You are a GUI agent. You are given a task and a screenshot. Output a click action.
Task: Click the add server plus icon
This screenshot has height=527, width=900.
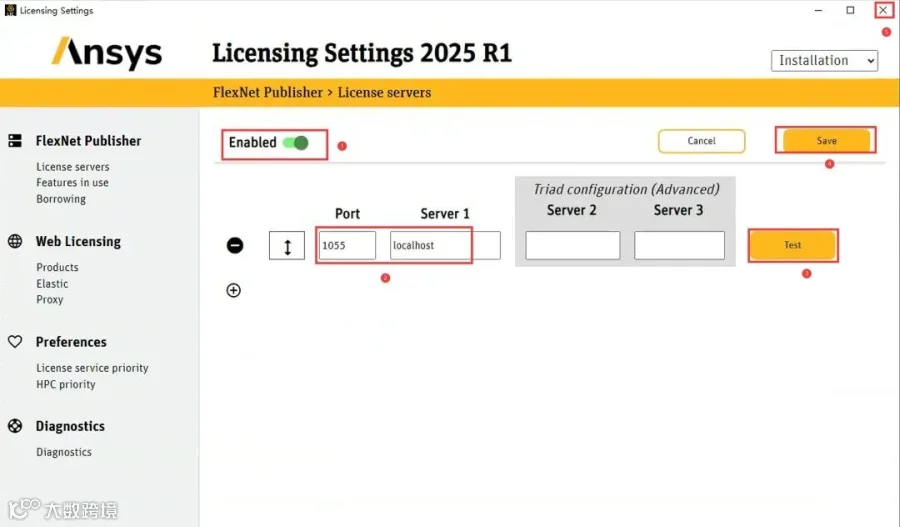(234, 290)
